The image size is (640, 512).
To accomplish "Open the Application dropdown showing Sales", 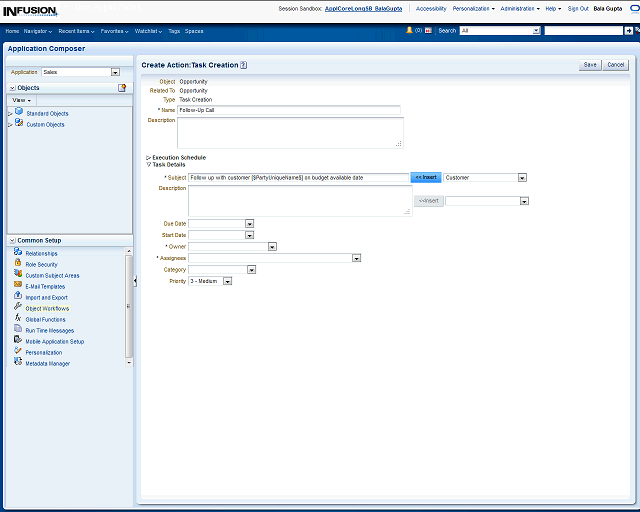I will [115, 72].
